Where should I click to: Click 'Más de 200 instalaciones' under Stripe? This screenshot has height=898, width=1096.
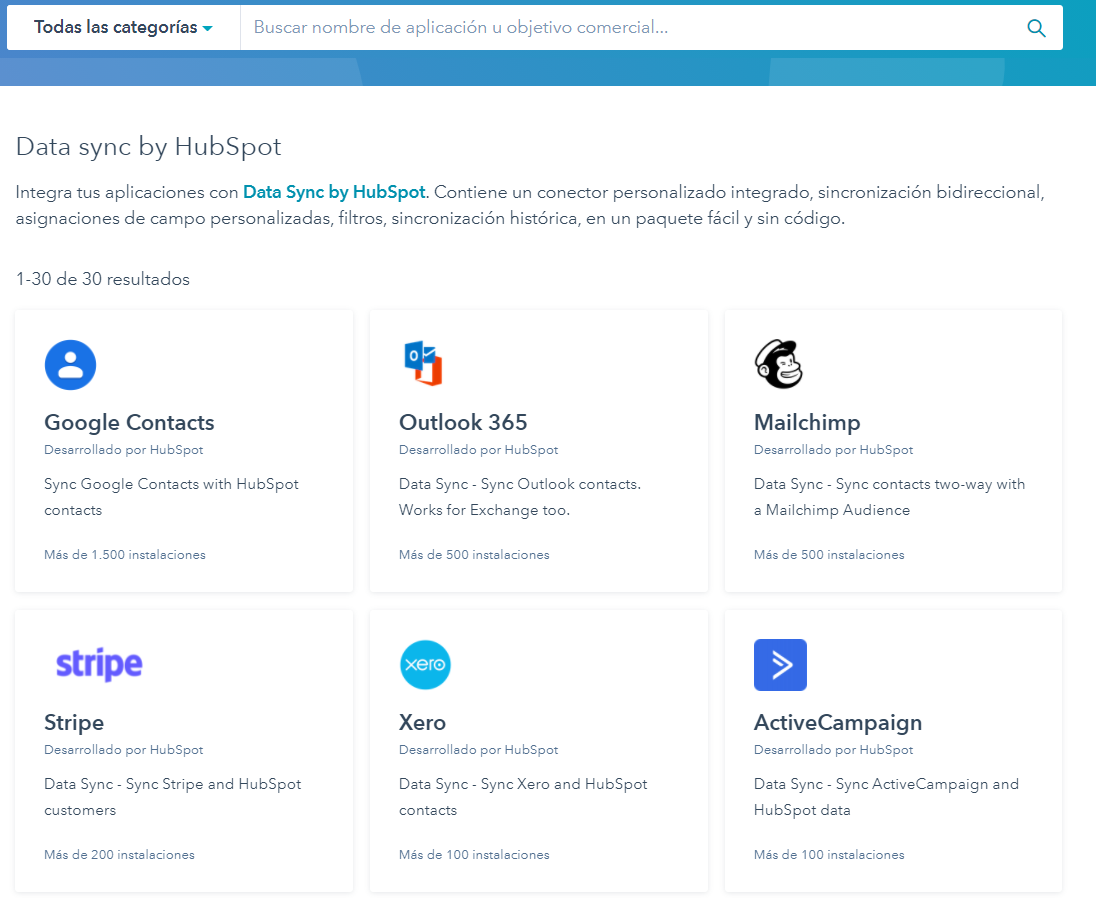point(120,855)
